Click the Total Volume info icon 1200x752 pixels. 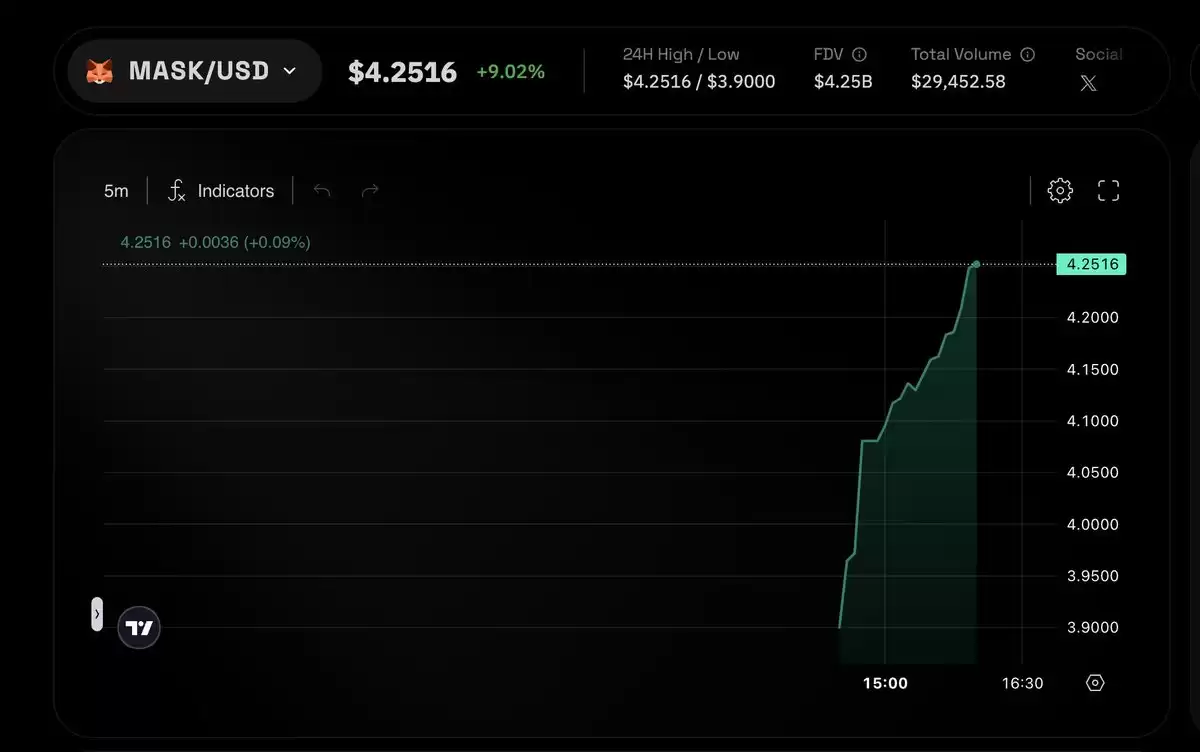(1027, 55)
